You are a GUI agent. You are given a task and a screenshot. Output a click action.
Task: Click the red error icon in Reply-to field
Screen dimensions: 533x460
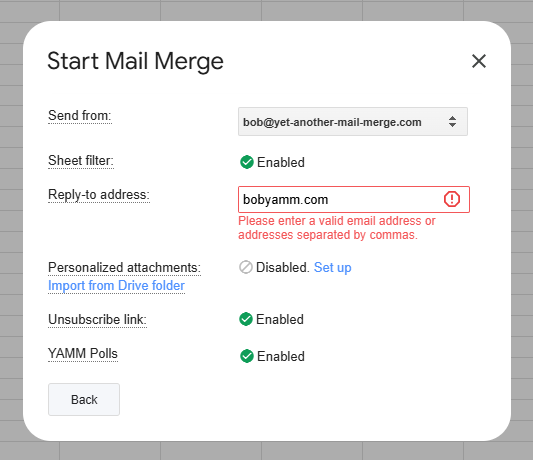pyautogui.click(x=452, y=199)
